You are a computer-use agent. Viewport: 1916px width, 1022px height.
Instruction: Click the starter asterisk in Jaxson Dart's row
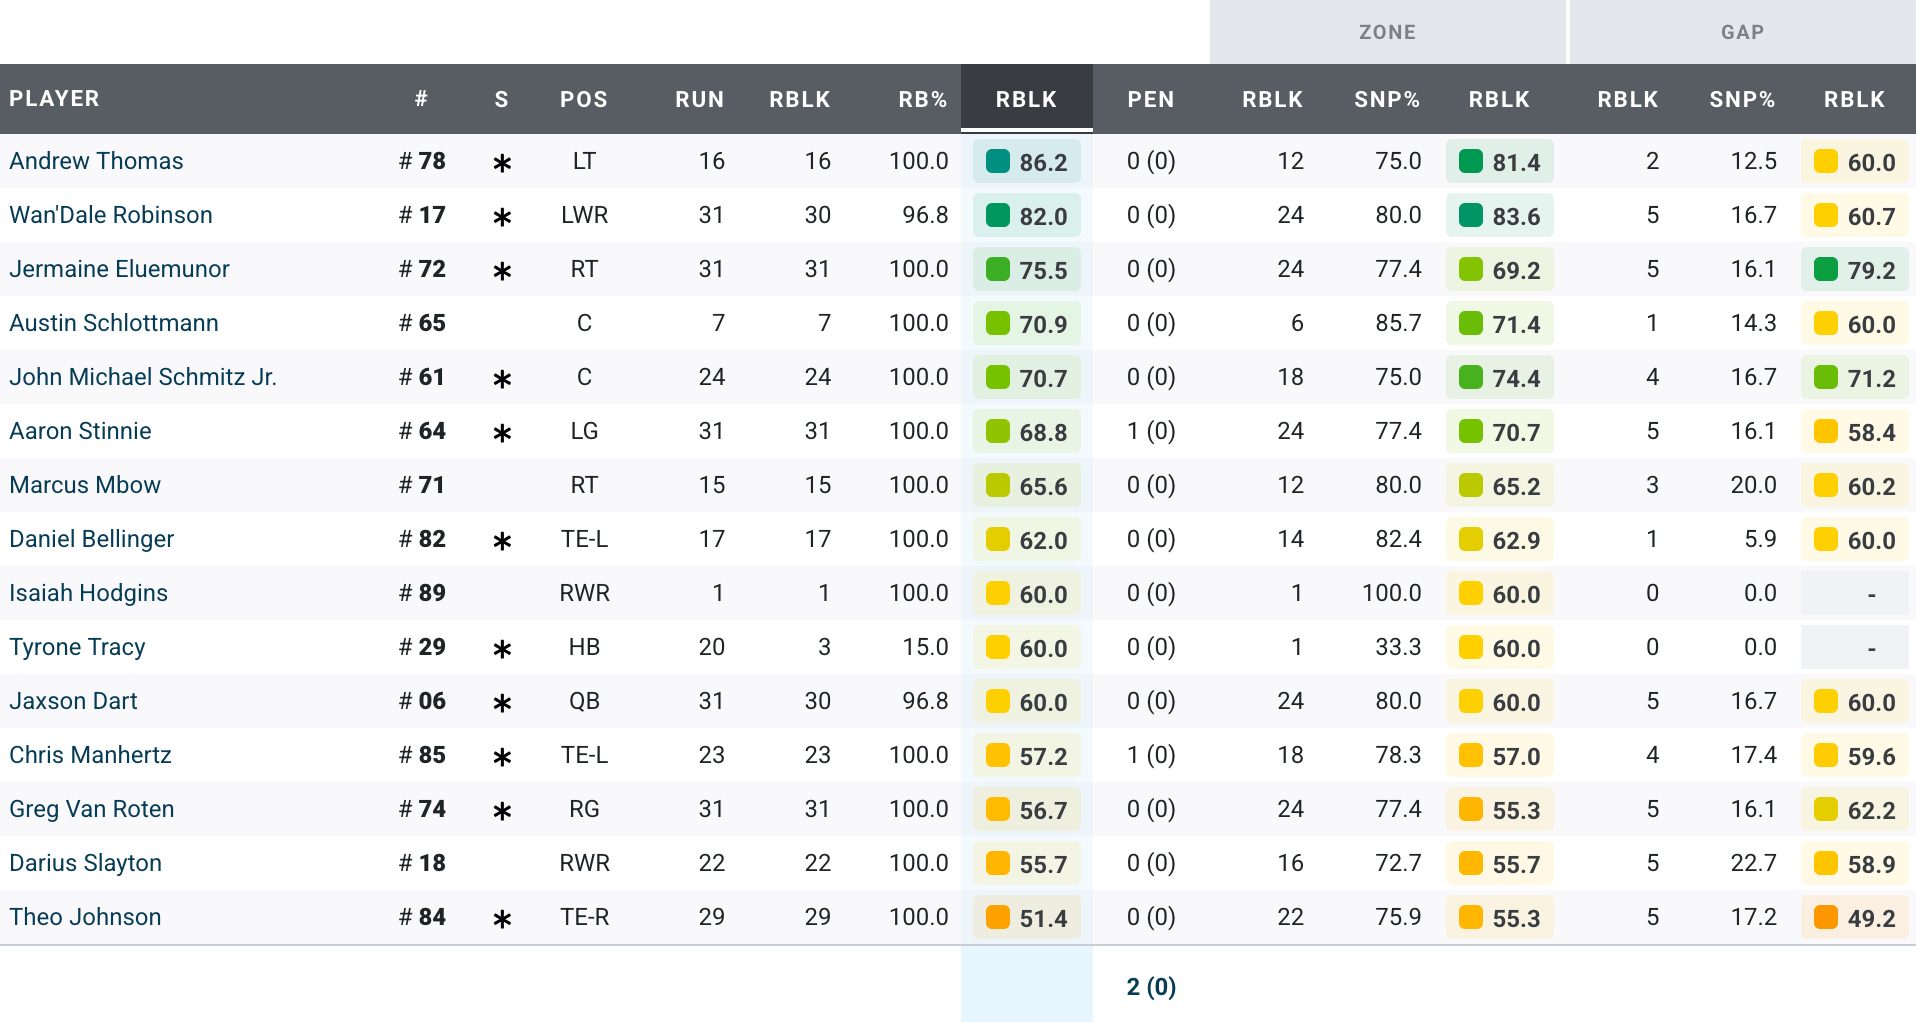[x=502, y=703]
